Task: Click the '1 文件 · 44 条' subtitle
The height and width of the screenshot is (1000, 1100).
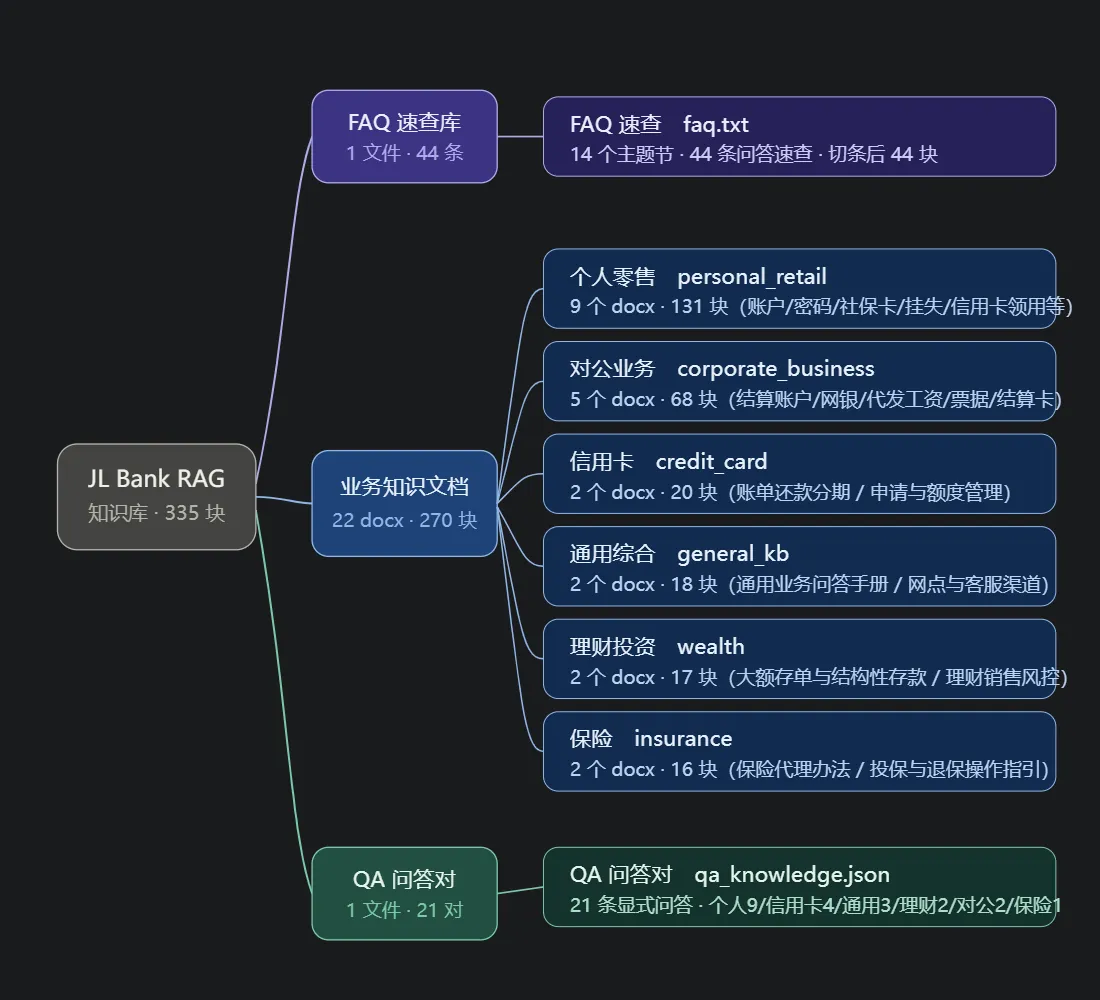Action: pos(405,152)
